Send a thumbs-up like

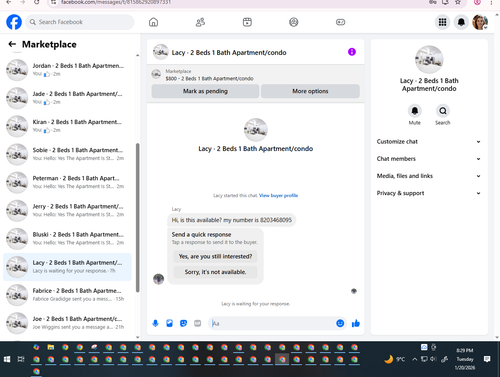(356, 323)
